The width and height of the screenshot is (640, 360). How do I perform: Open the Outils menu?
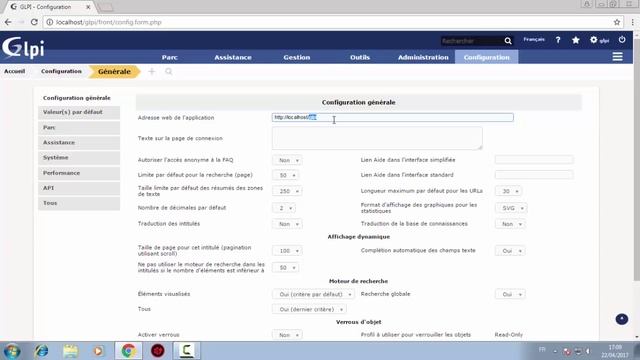[360, 57]
